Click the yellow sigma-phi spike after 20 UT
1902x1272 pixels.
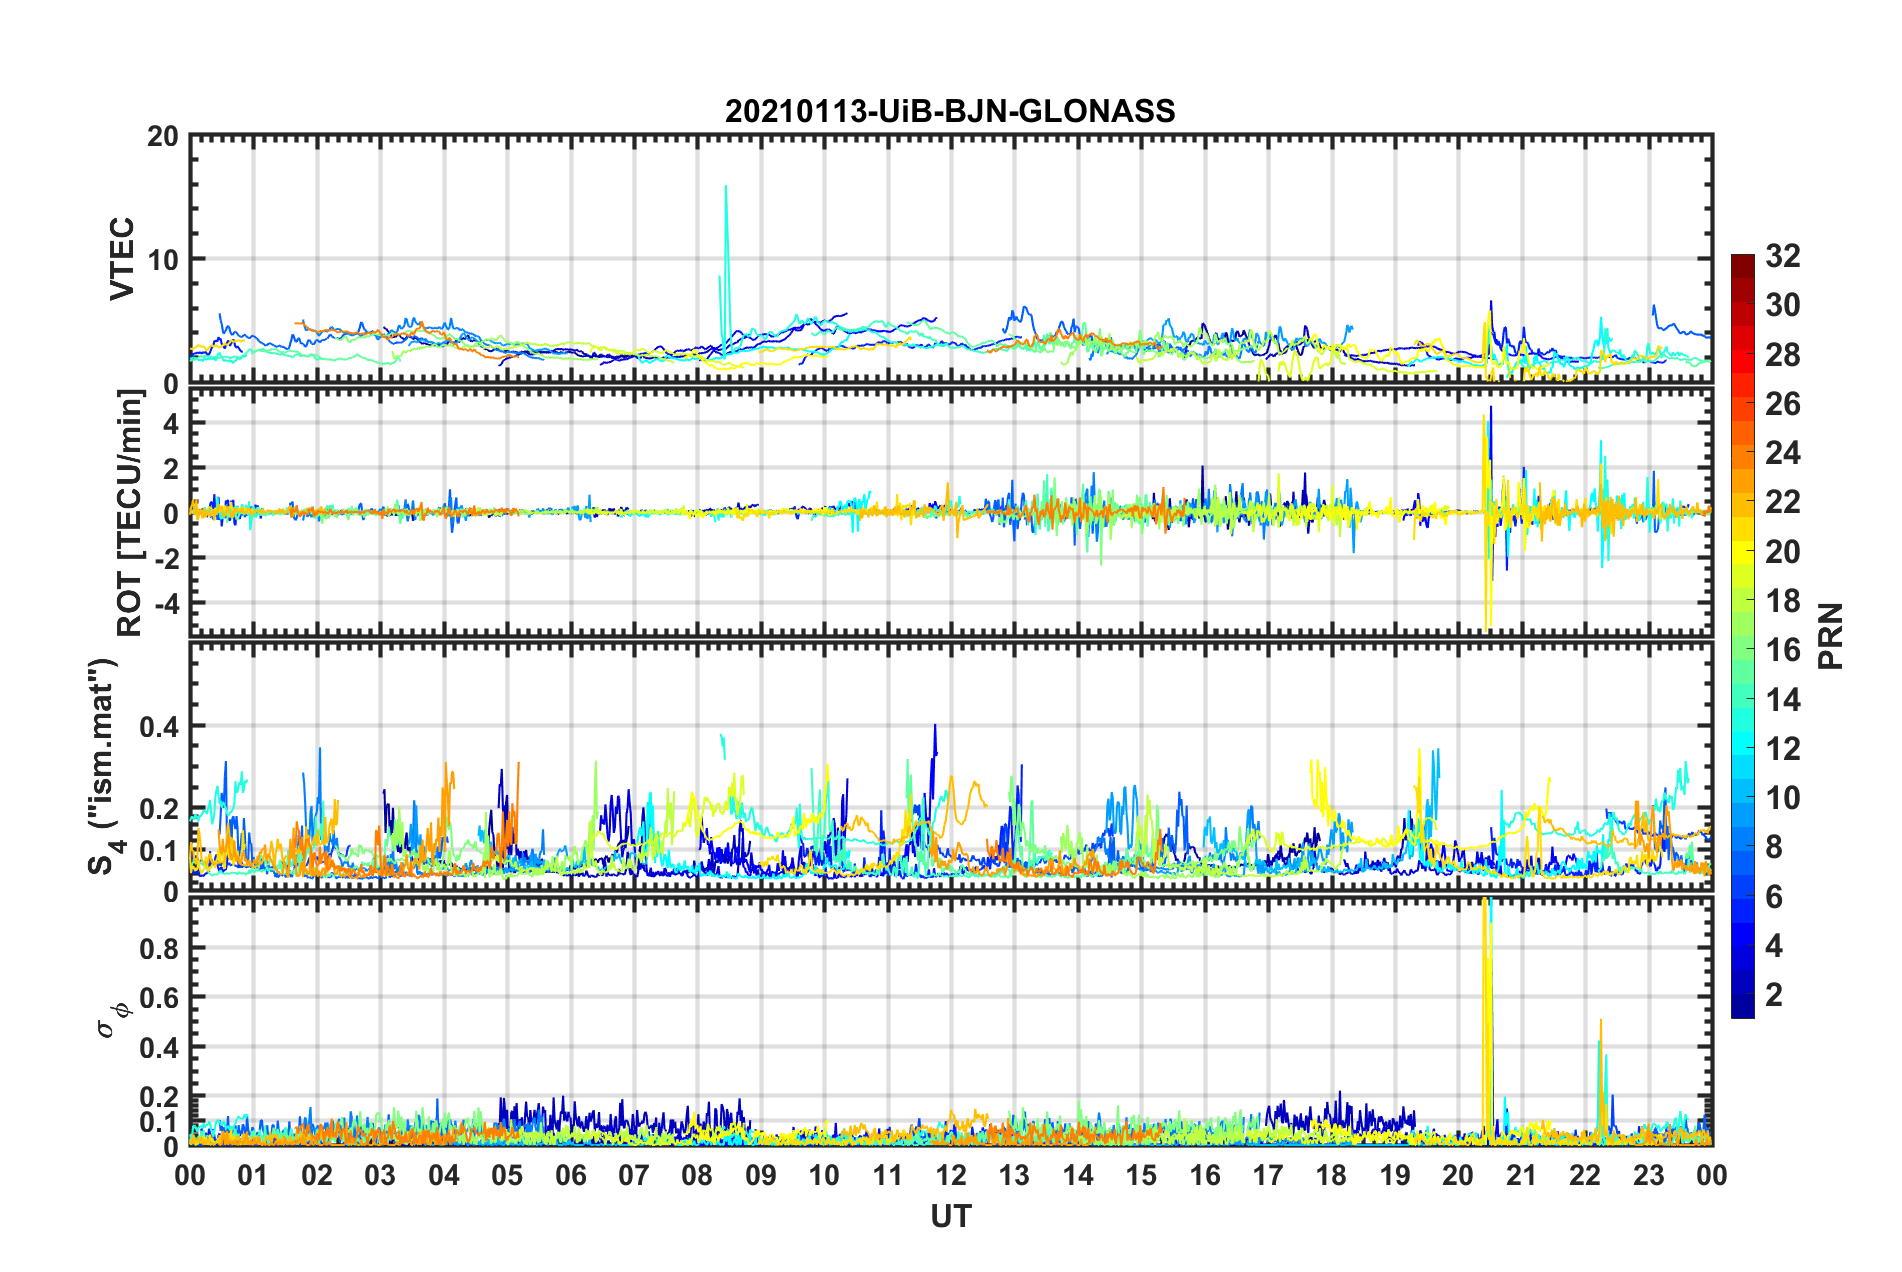point(1487,1020)
